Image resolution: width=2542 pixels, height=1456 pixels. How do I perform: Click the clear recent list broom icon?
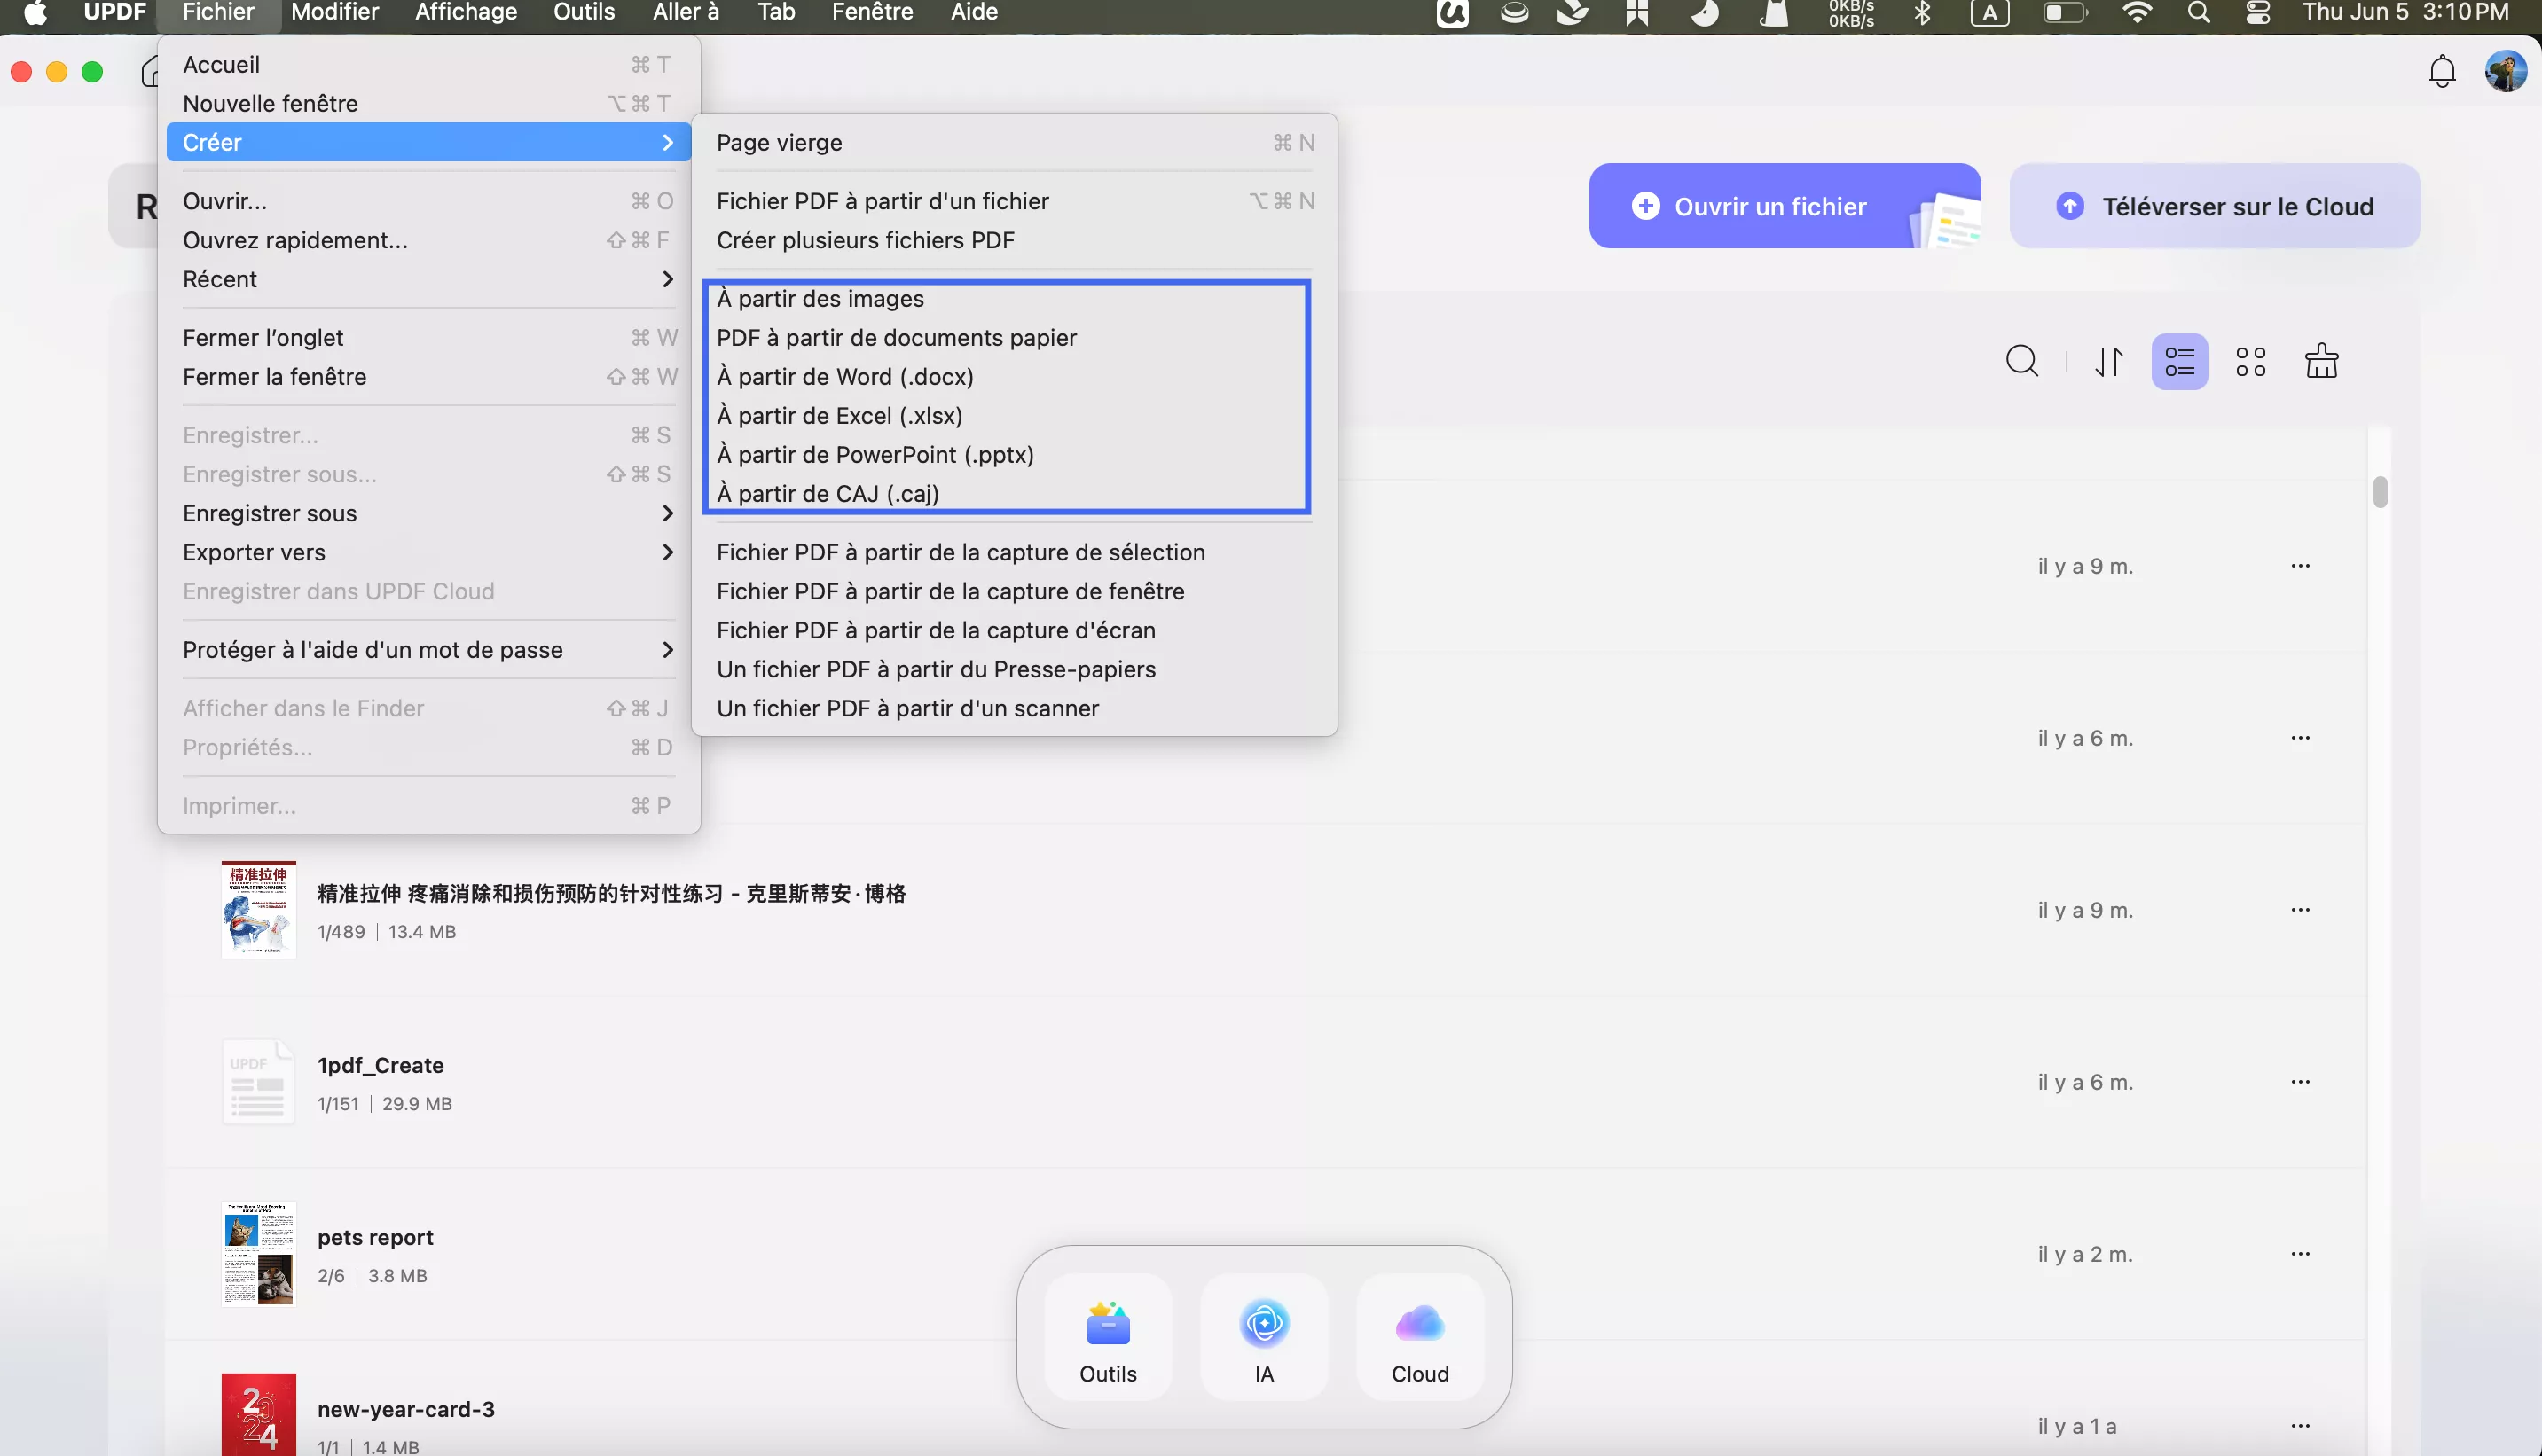pyautogui.click(x=2321, y=361)
